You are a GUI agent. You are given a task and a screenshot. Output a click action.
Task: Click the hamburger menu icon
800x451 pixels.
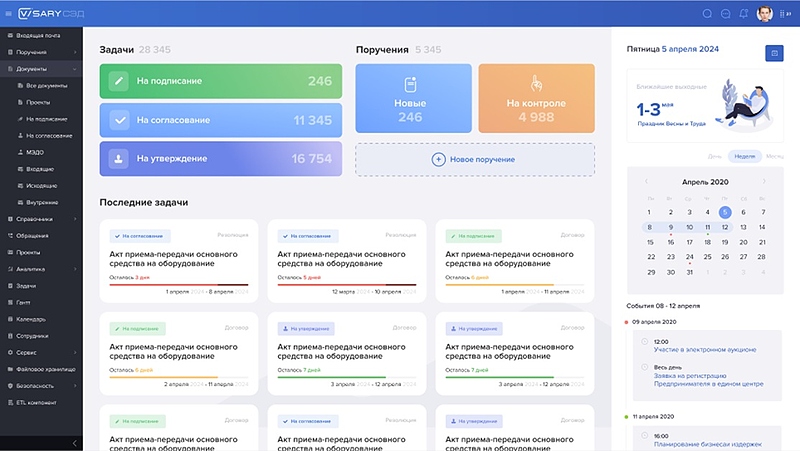(x=9, y=14)
